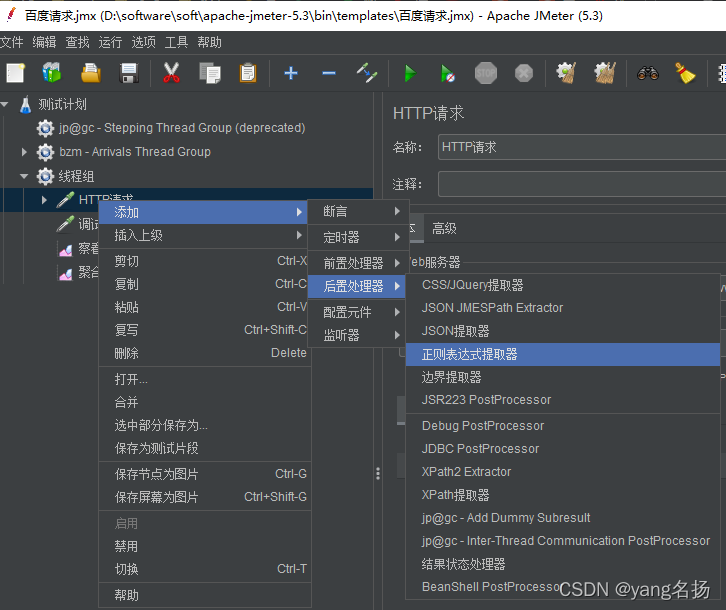Click the New test plan icon
726x610 pixels.
15,73
